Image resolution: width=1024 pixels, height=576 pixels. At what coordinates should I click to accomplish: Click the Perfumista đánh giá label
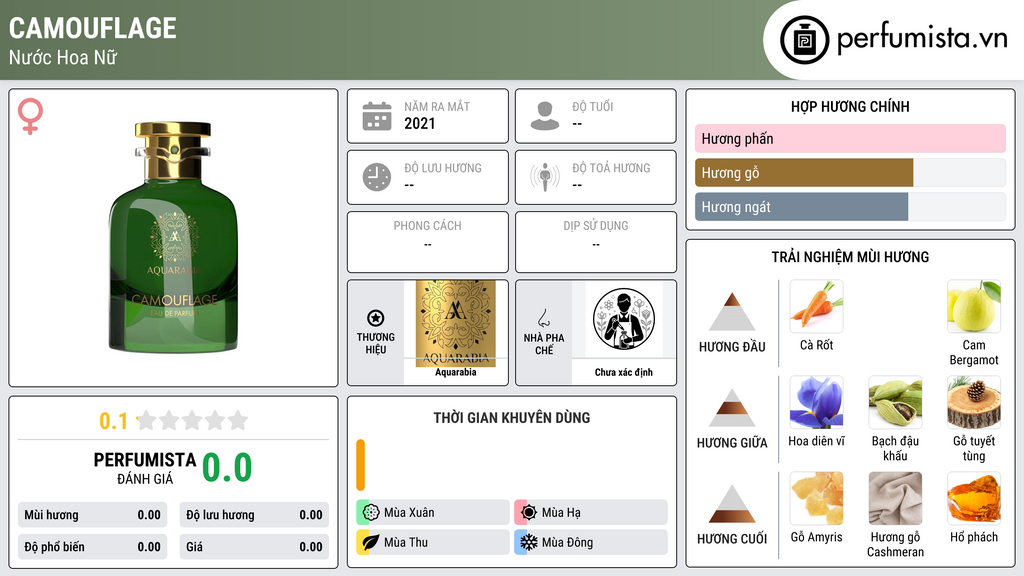(x=145, y=468)
